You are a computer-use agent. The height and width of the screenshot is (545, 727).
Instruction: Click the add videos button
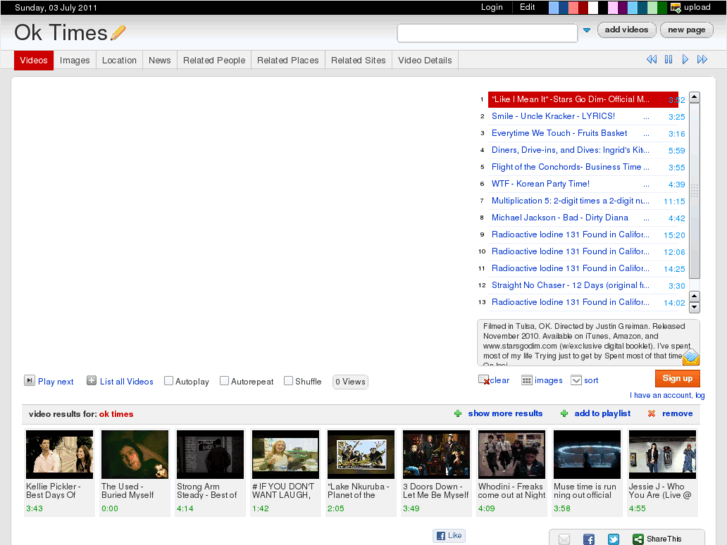(626, 30)
